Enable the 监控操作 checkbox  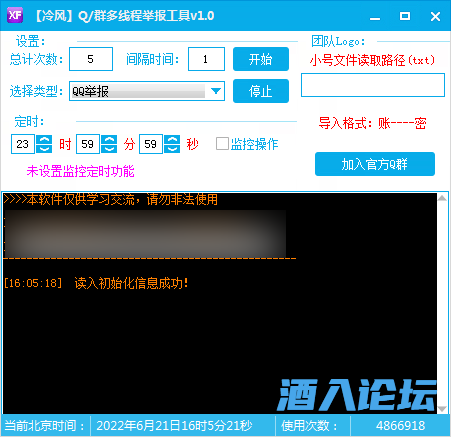click(x=222, y=144)
